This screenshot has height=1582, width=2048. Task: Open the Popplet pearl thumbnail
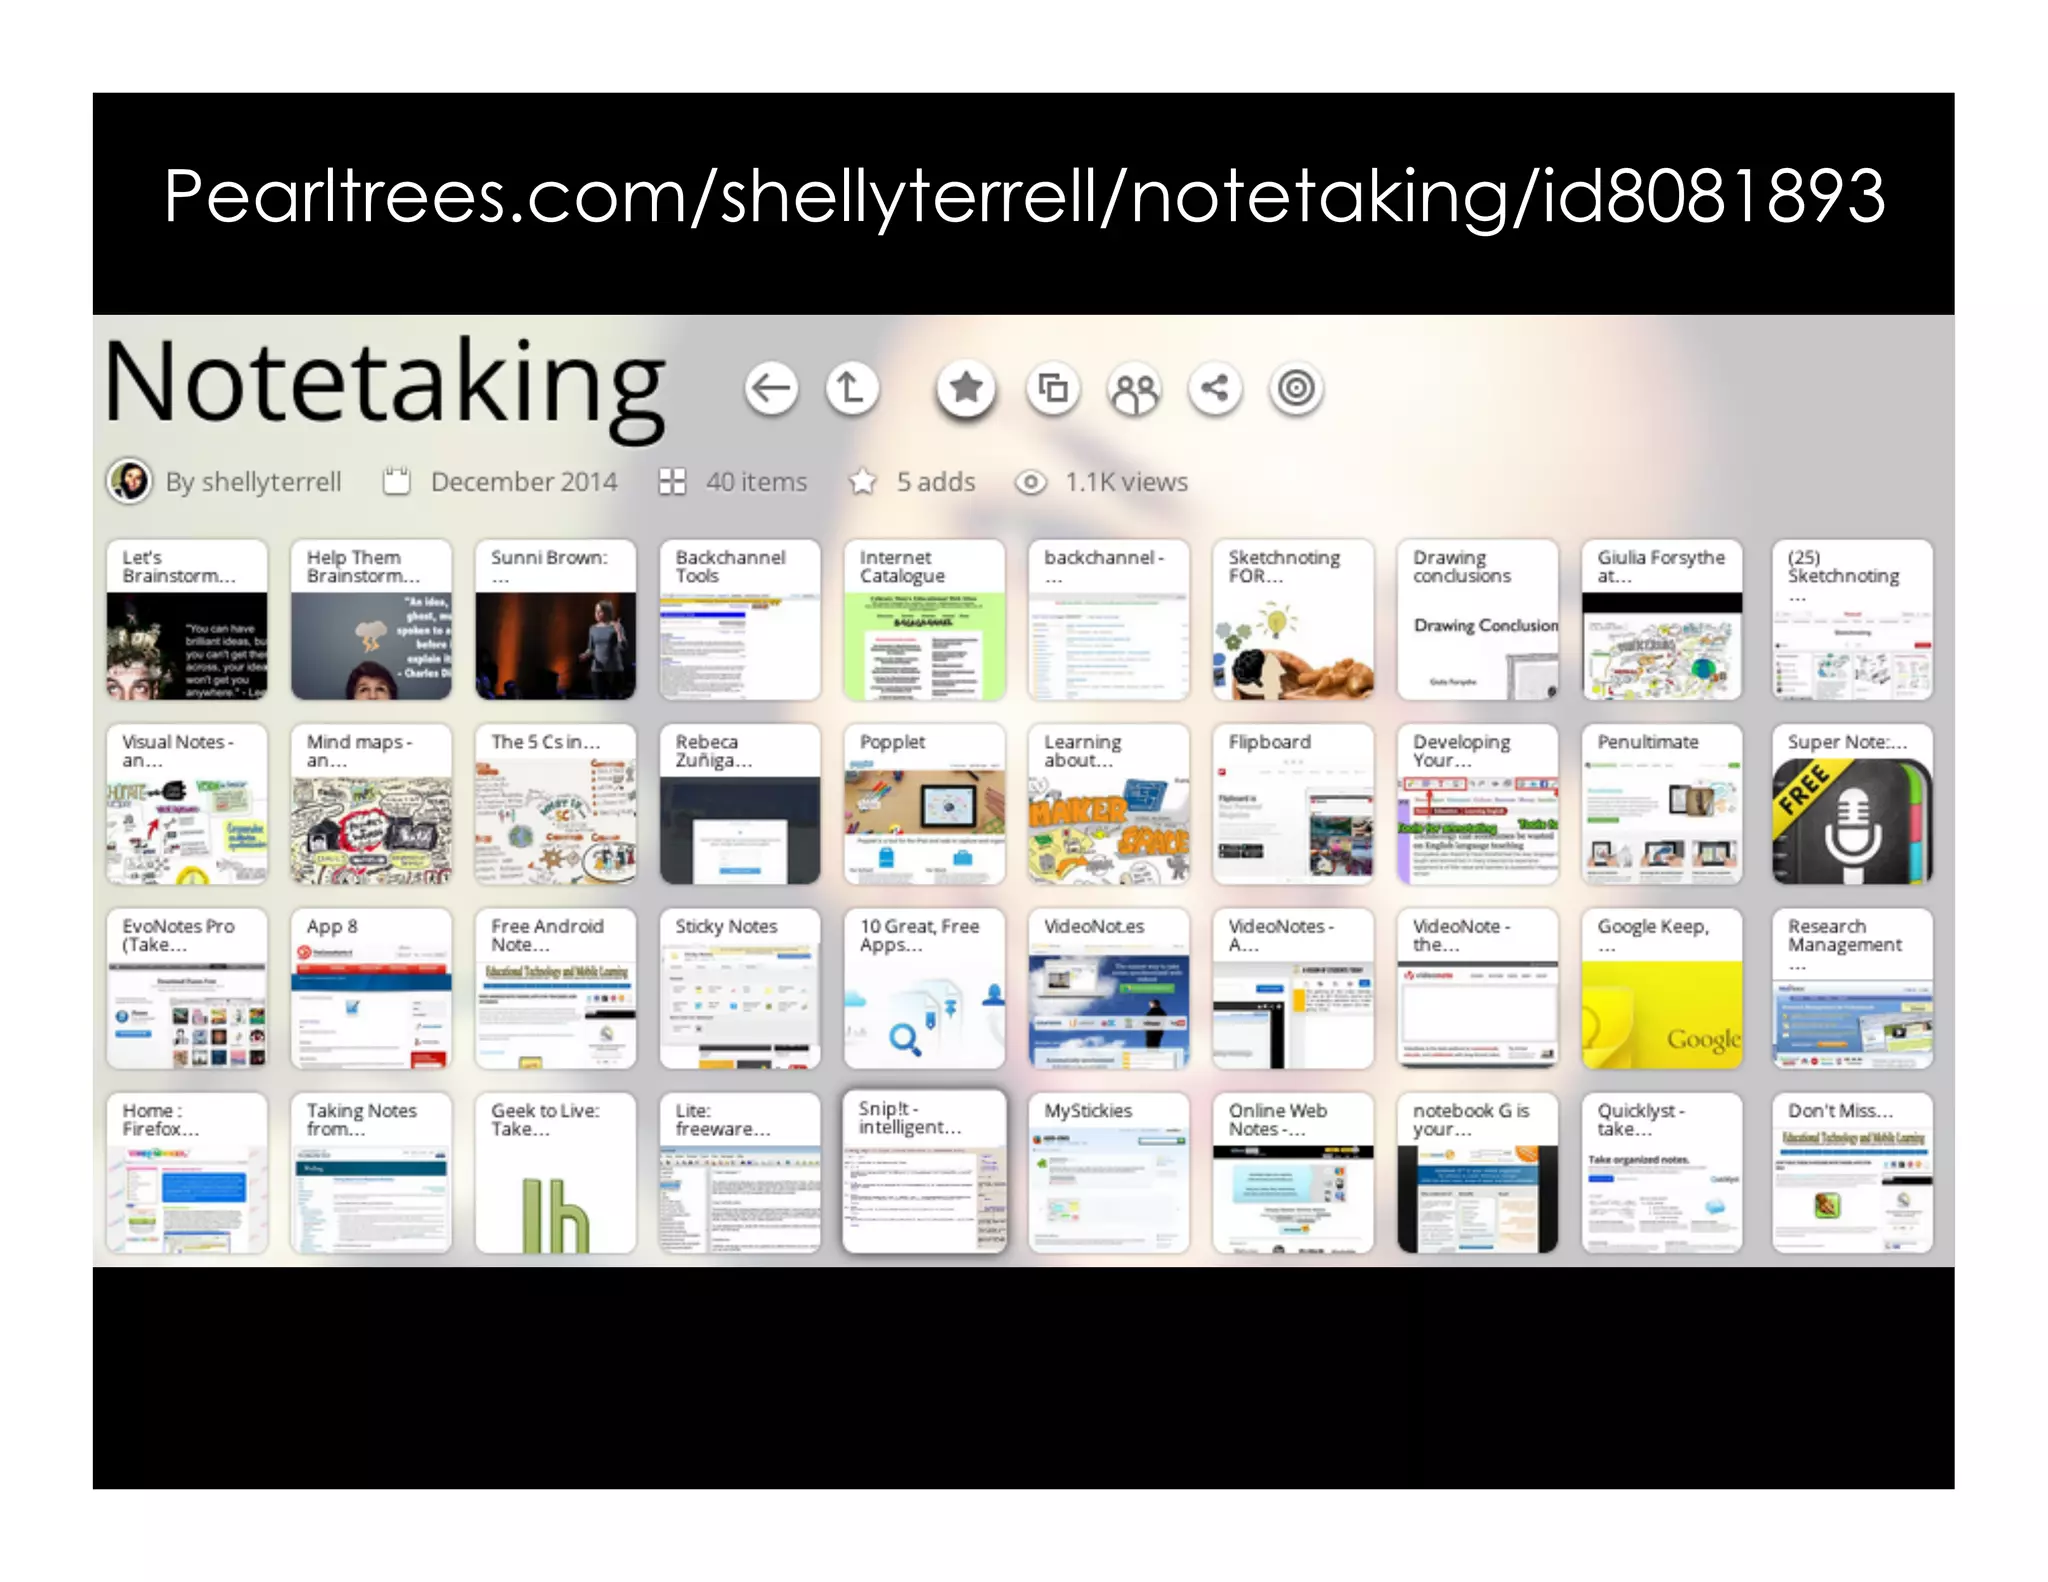[x=924, y=805]
